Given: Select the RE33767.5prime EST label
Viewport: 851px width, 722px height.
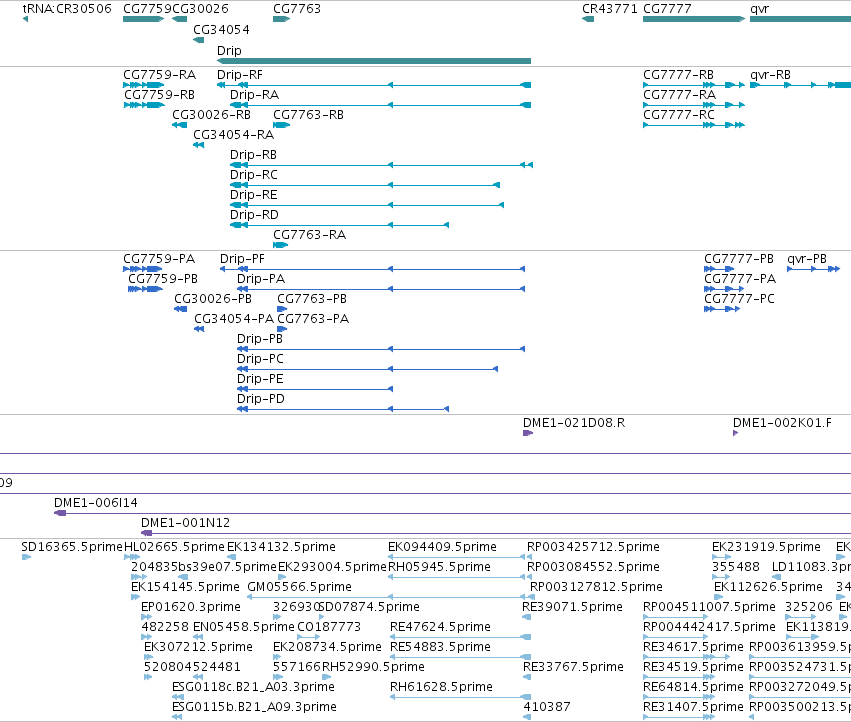Looking at the screenshot, I should coord(573,667).
